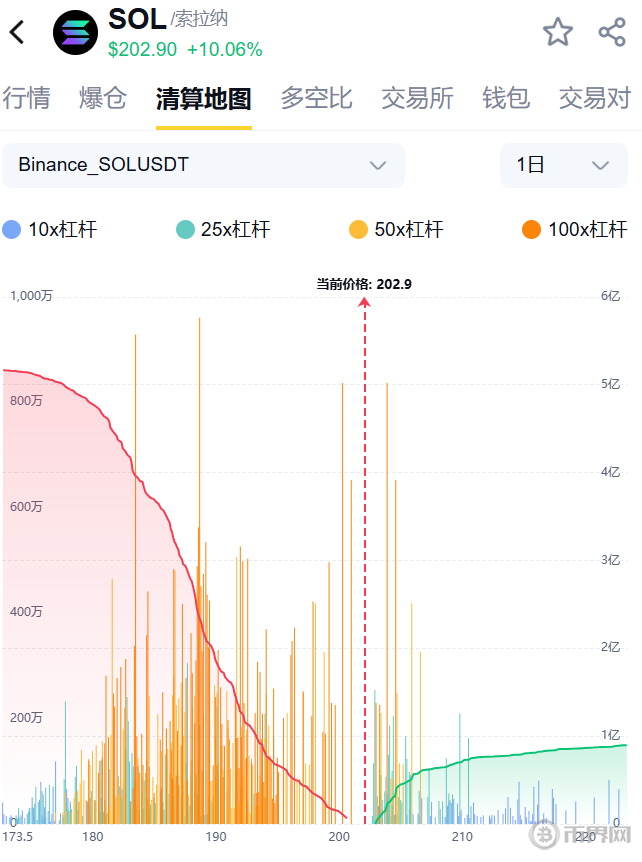Toggle the 10x杠杆 legend series
Image resolution: width=642 pixels, height=862 pixels.
[50, 230]
